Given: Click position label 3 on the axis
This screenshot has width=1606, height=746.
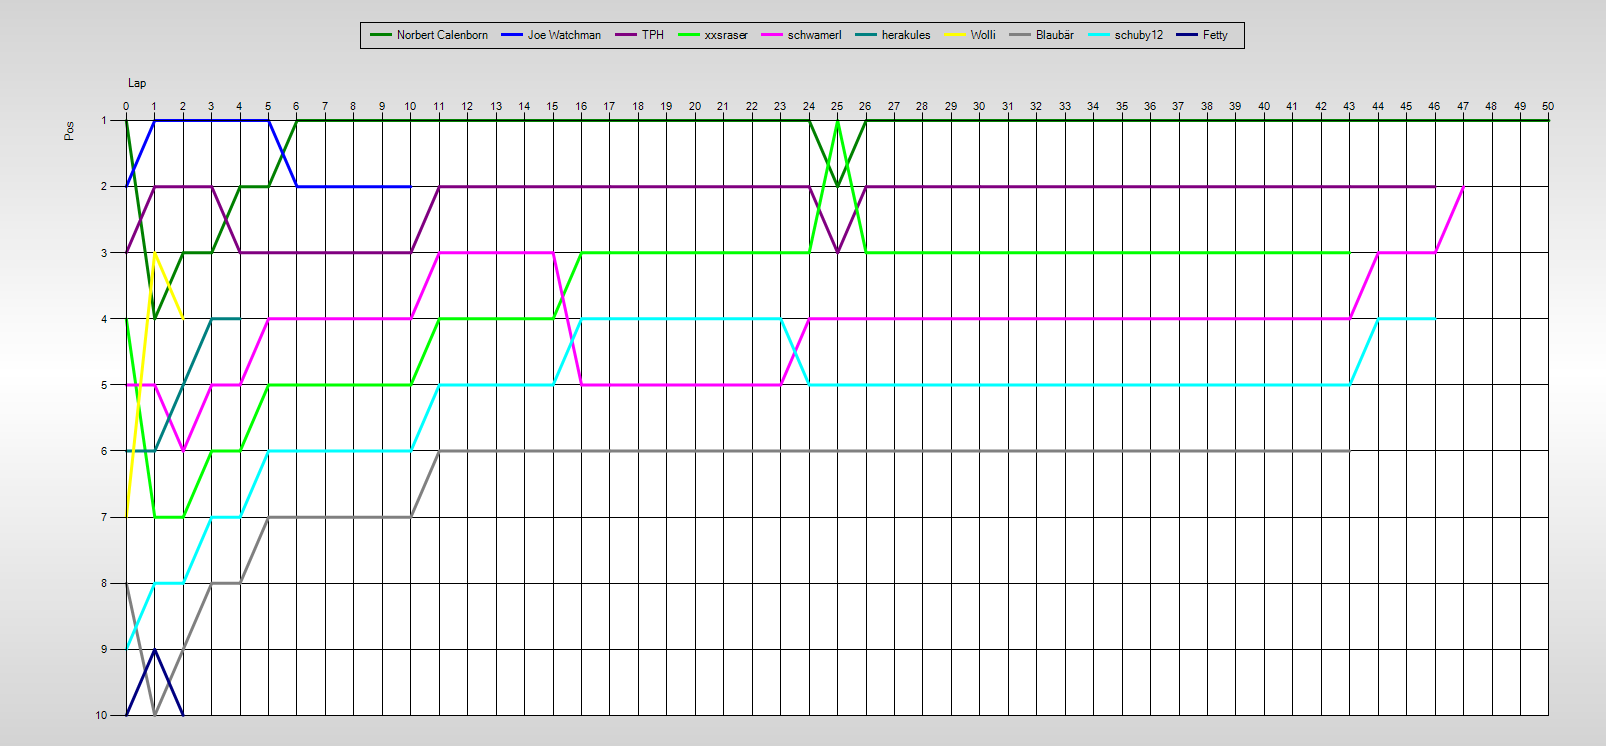Looking at the screenshot, I should (x=104, y=253).
